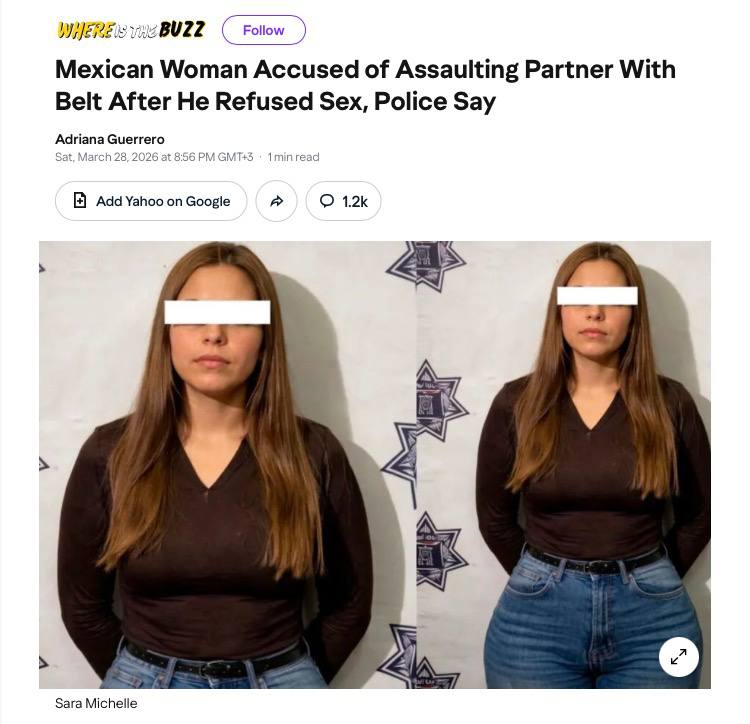Click the share arrow icon

[x=276, y=201]
